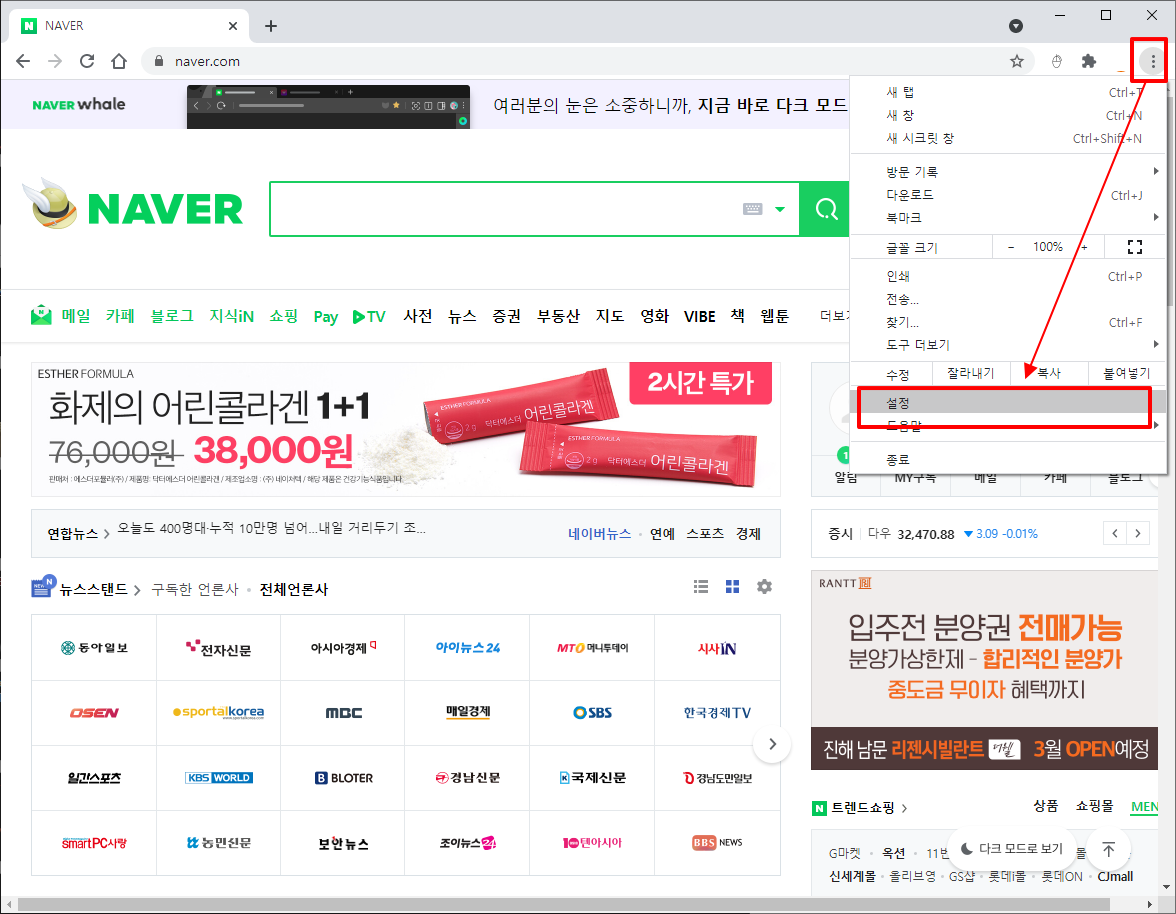Click the fullscreen icon in menu zoom row

[1135, 247]
